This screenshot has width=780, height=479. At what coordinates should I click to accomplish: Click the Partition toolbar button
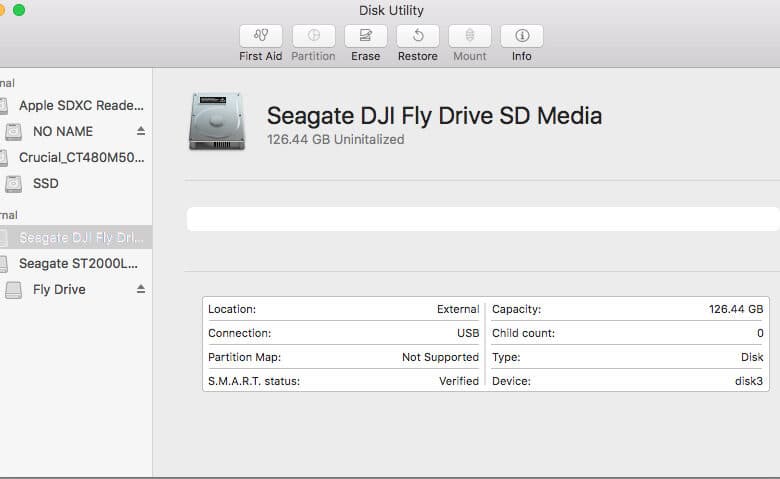[313, 36]
